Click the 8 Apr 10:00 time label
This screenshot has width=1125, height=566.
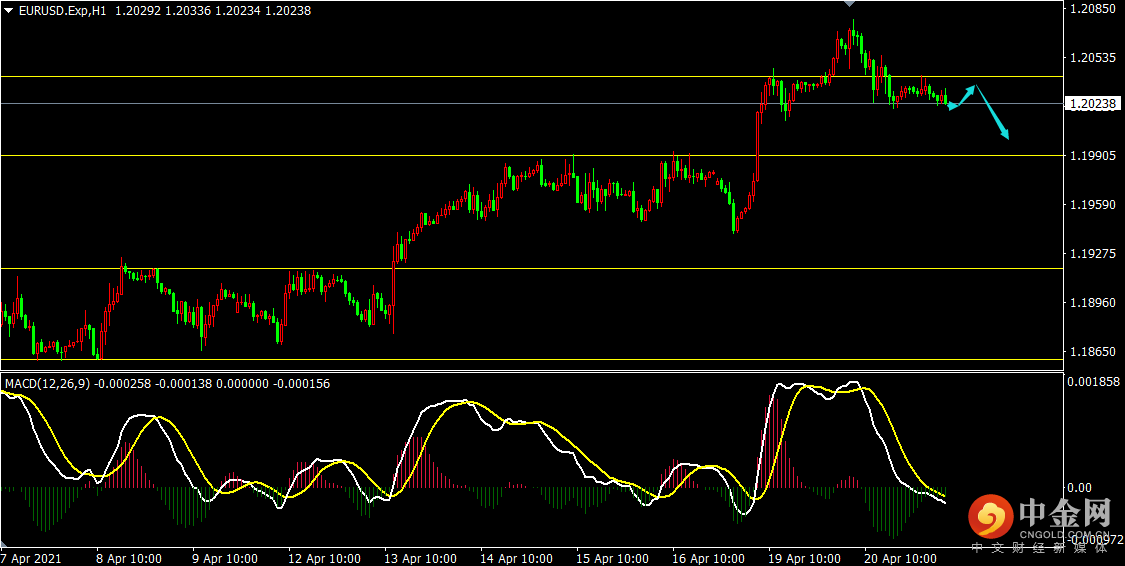pos(129,558)
